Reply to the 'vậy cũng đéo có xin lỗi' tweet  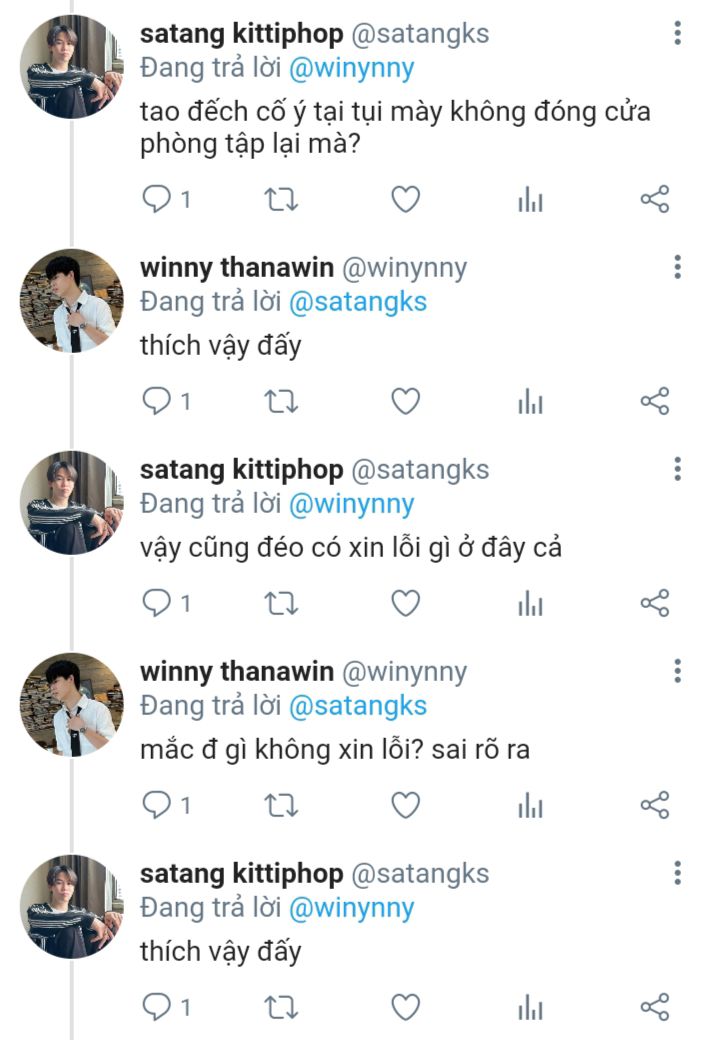click(x=158, y=604)
